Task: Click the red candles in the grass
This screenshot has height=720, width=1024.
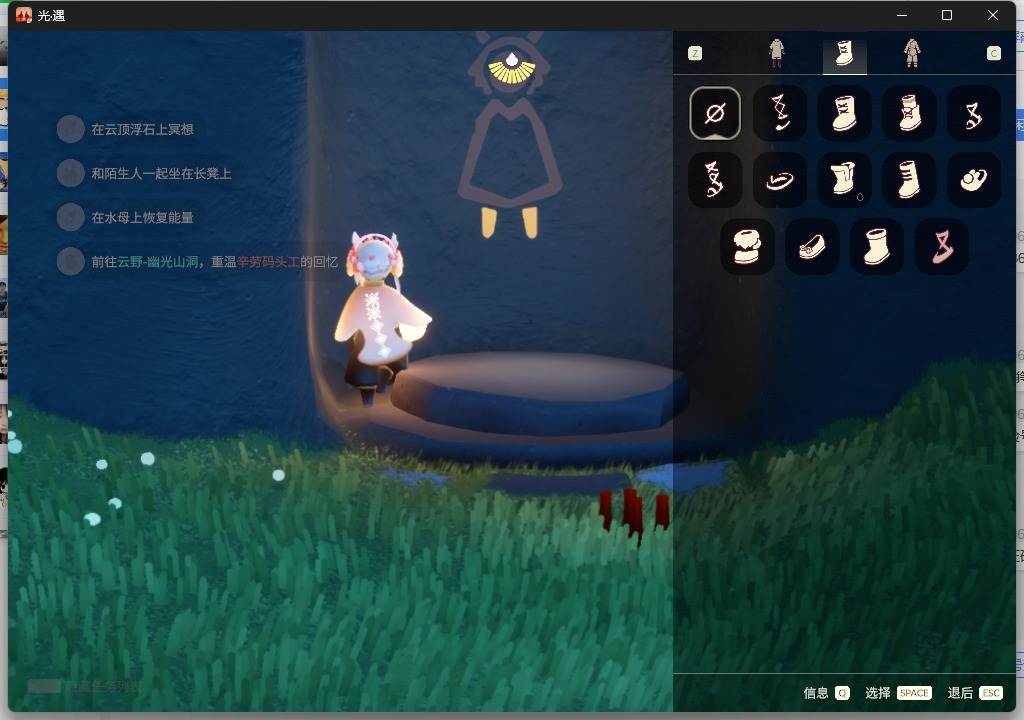Action: (x=633, y=513)
